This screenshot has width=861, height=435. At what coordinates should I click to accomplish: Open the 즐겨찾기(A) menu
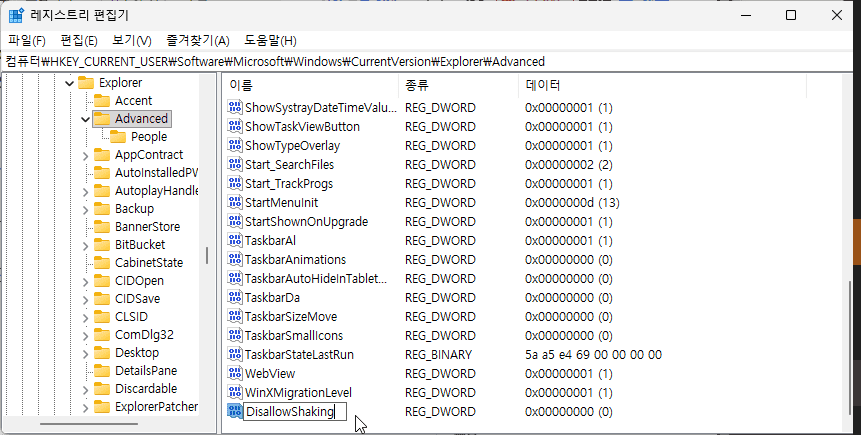198,41
